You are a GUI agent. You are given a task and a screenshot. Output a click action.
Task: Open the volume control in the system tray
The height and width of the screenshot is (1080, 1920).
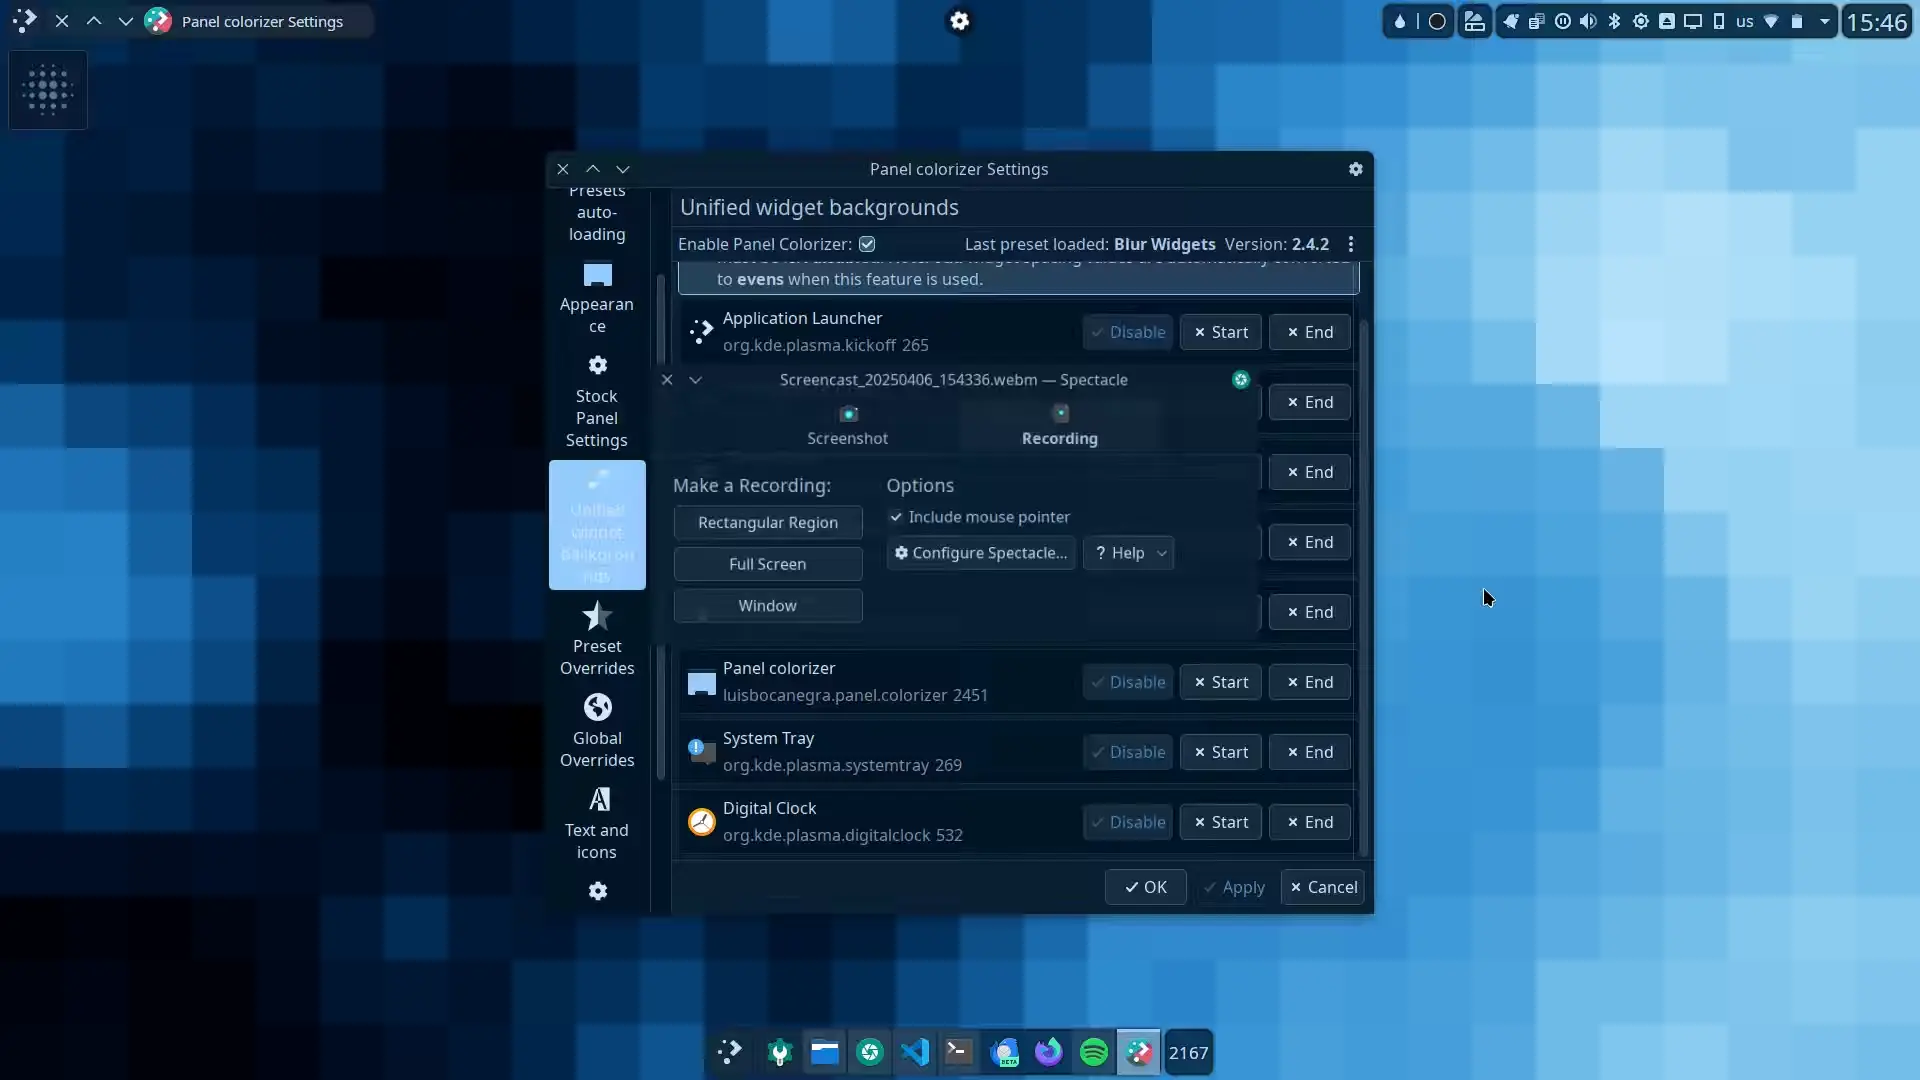pyautogui.click(x=1588, y=21)
